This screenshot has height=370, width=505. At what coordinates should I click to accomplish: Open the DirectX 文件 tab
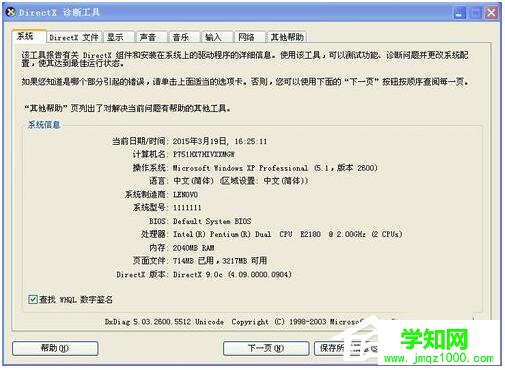(x=74, y=37)
